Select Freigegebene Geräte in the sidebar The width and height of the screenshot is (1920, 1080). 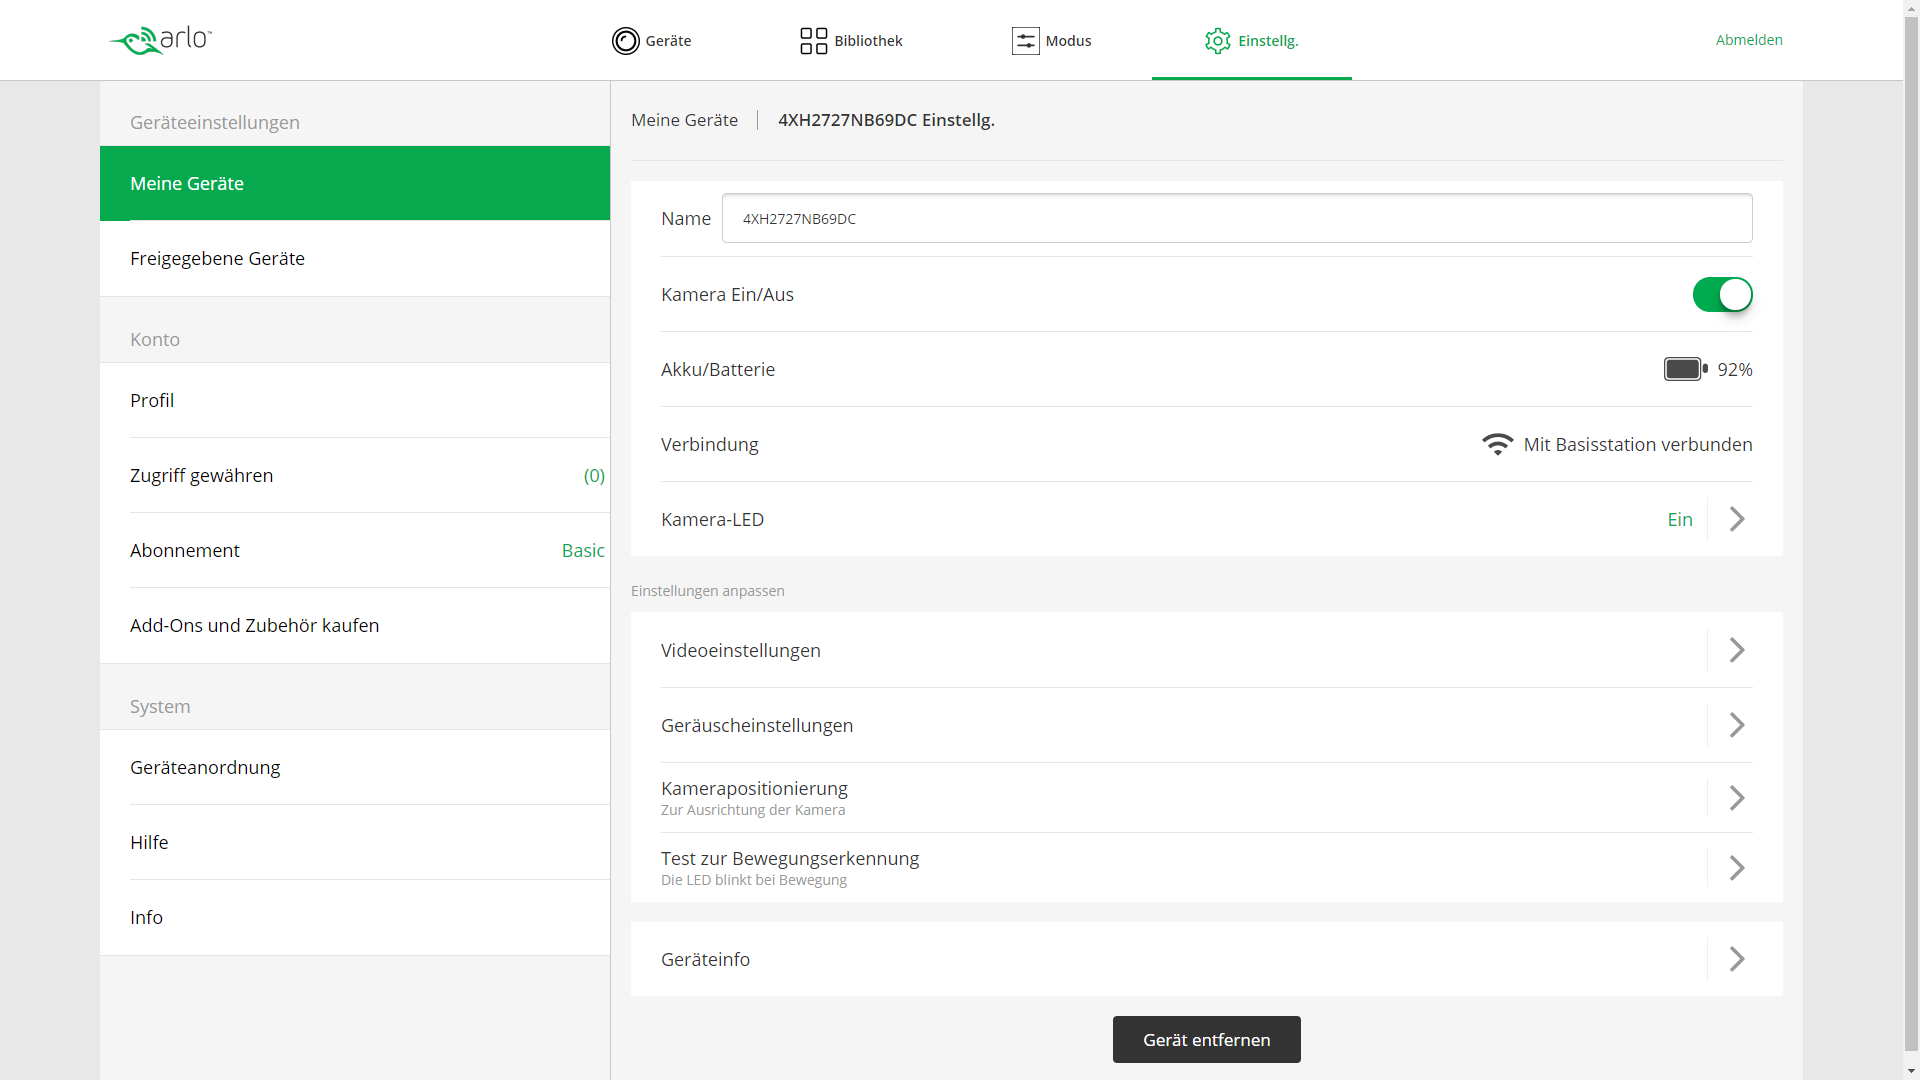[217, 258]
